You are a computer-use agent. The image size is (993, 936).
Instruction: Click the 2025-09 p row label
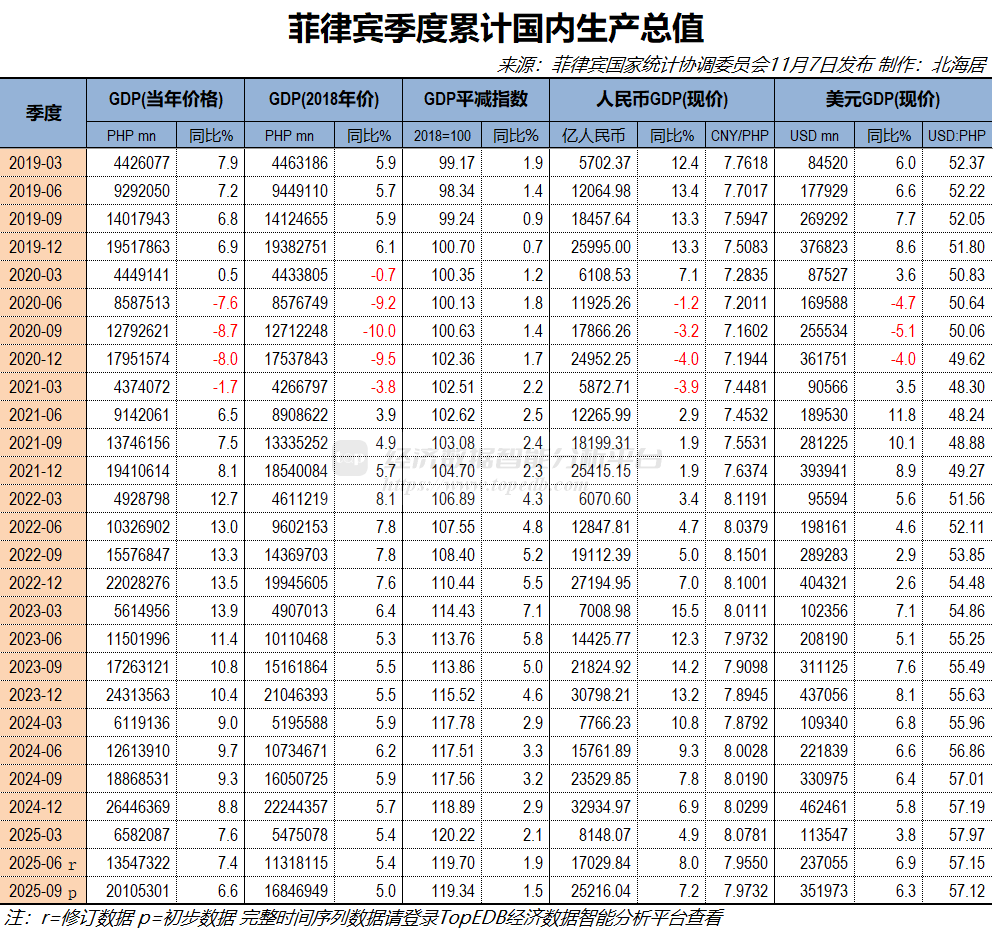tap(44, 888)
